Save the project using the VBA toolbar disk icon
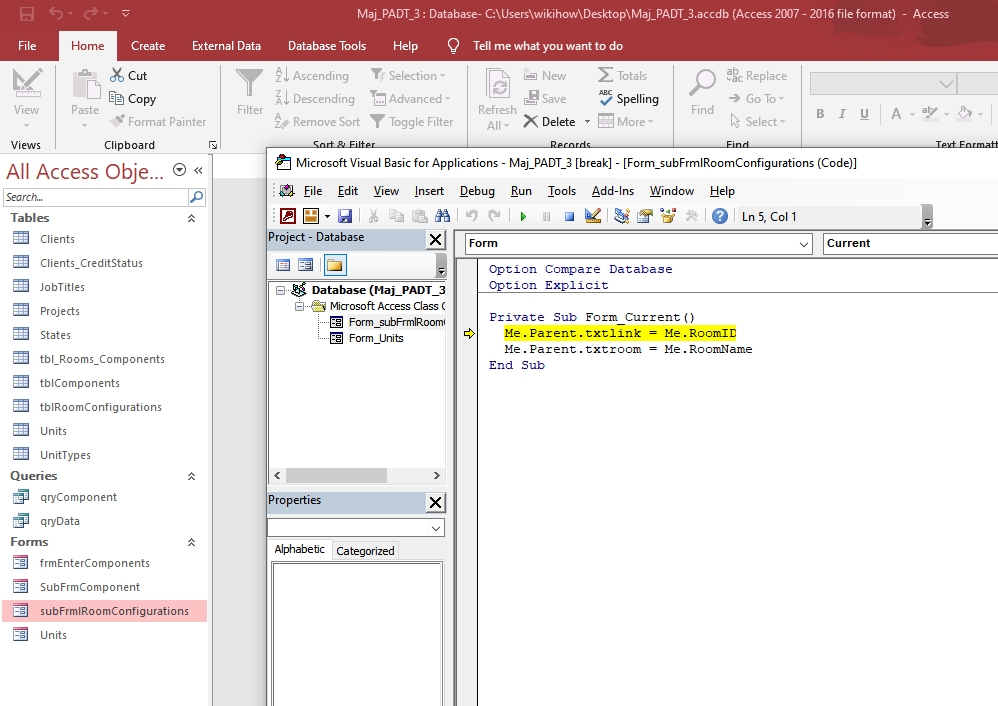998x706 pixels. (345, 216)
